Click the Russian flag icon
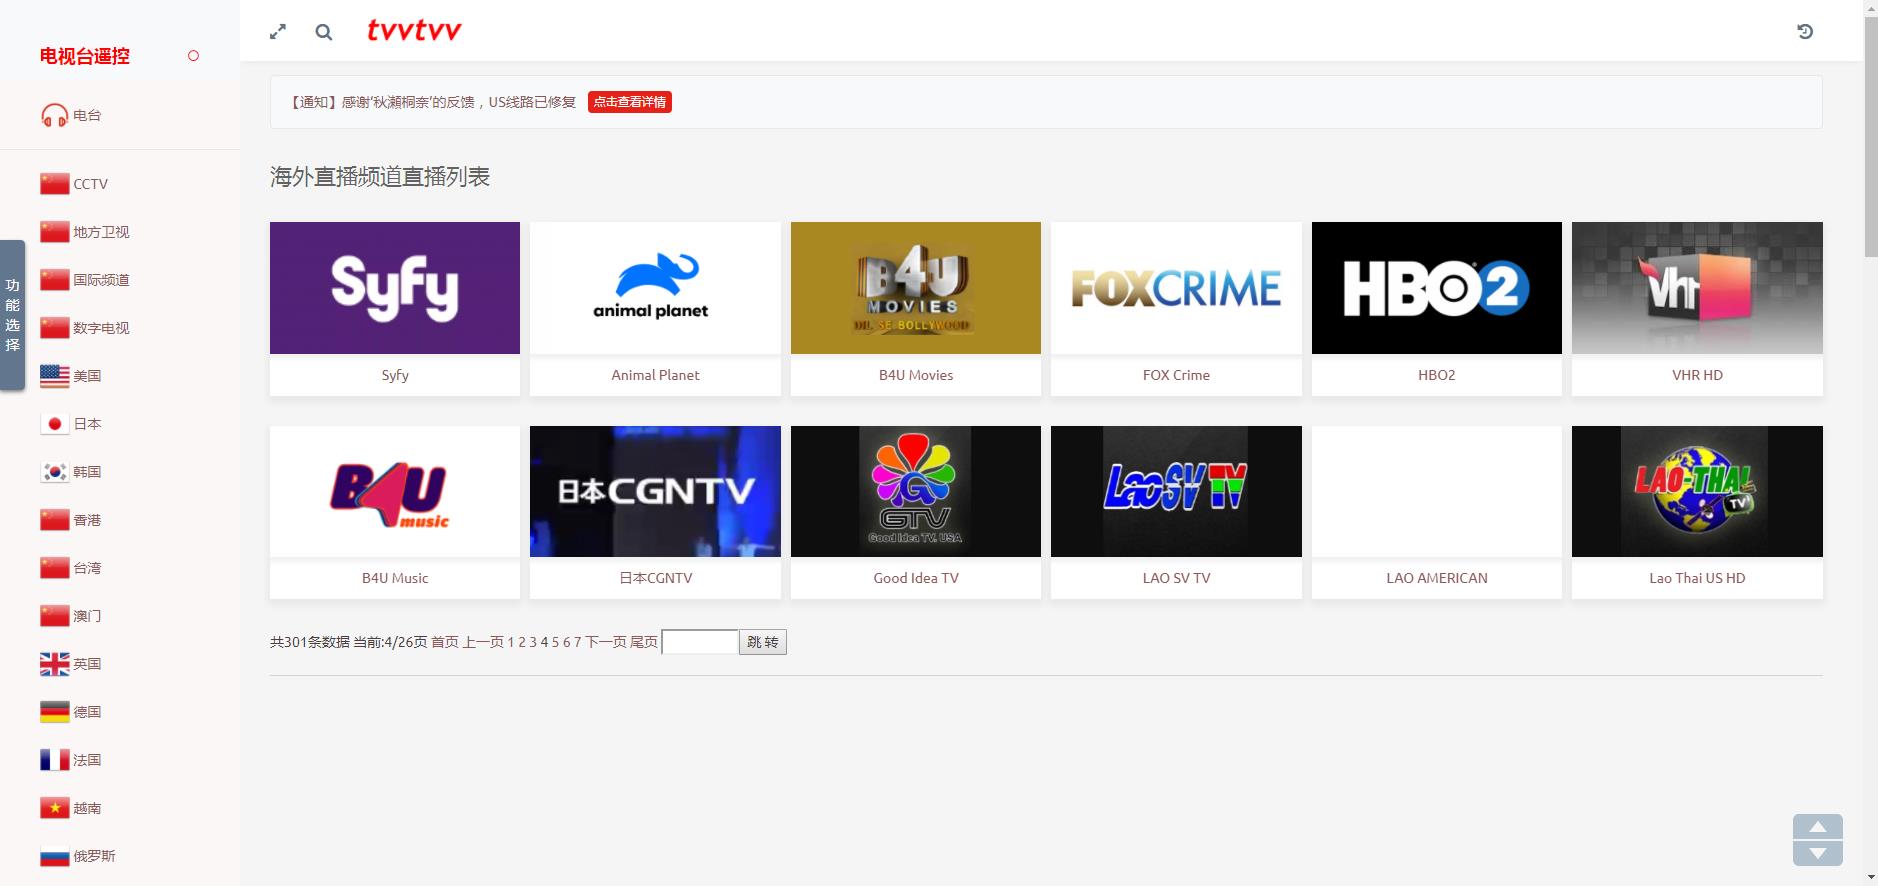Image resolution: width=1878 pixels, height=886 pixels. 54,856
